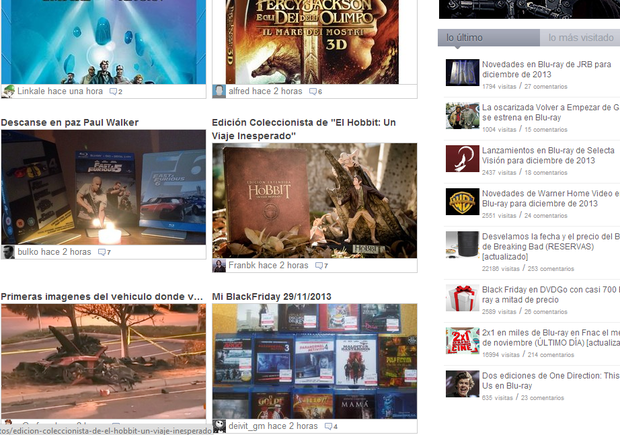Open blue animated movie cover image

(104, 42)
